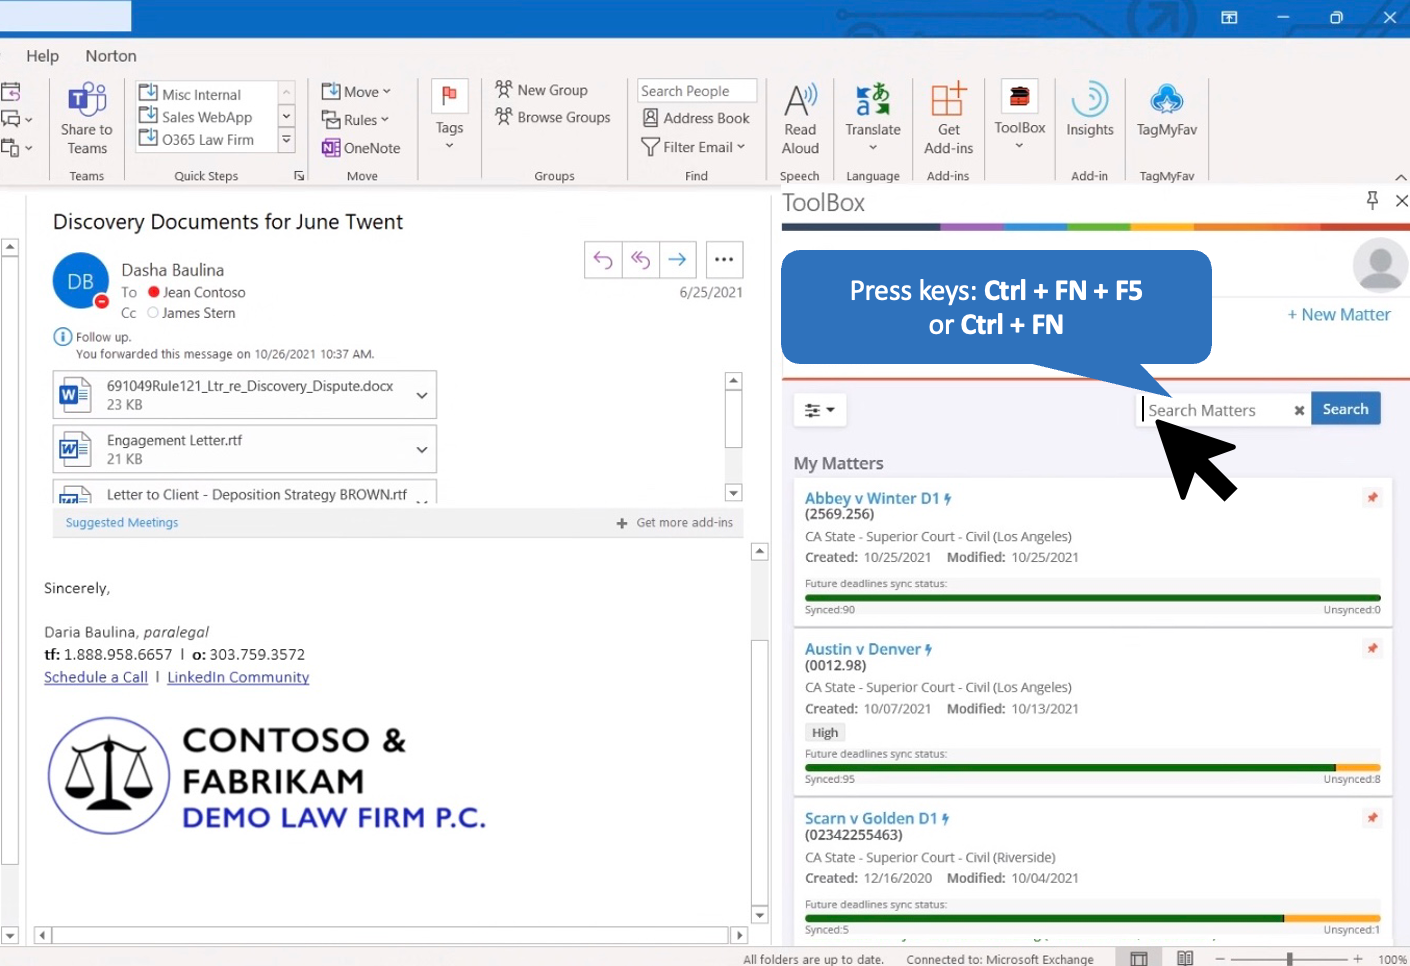Open the Austin v Denver matter
Screen dimensions: 1410x966
pos(863,649)
